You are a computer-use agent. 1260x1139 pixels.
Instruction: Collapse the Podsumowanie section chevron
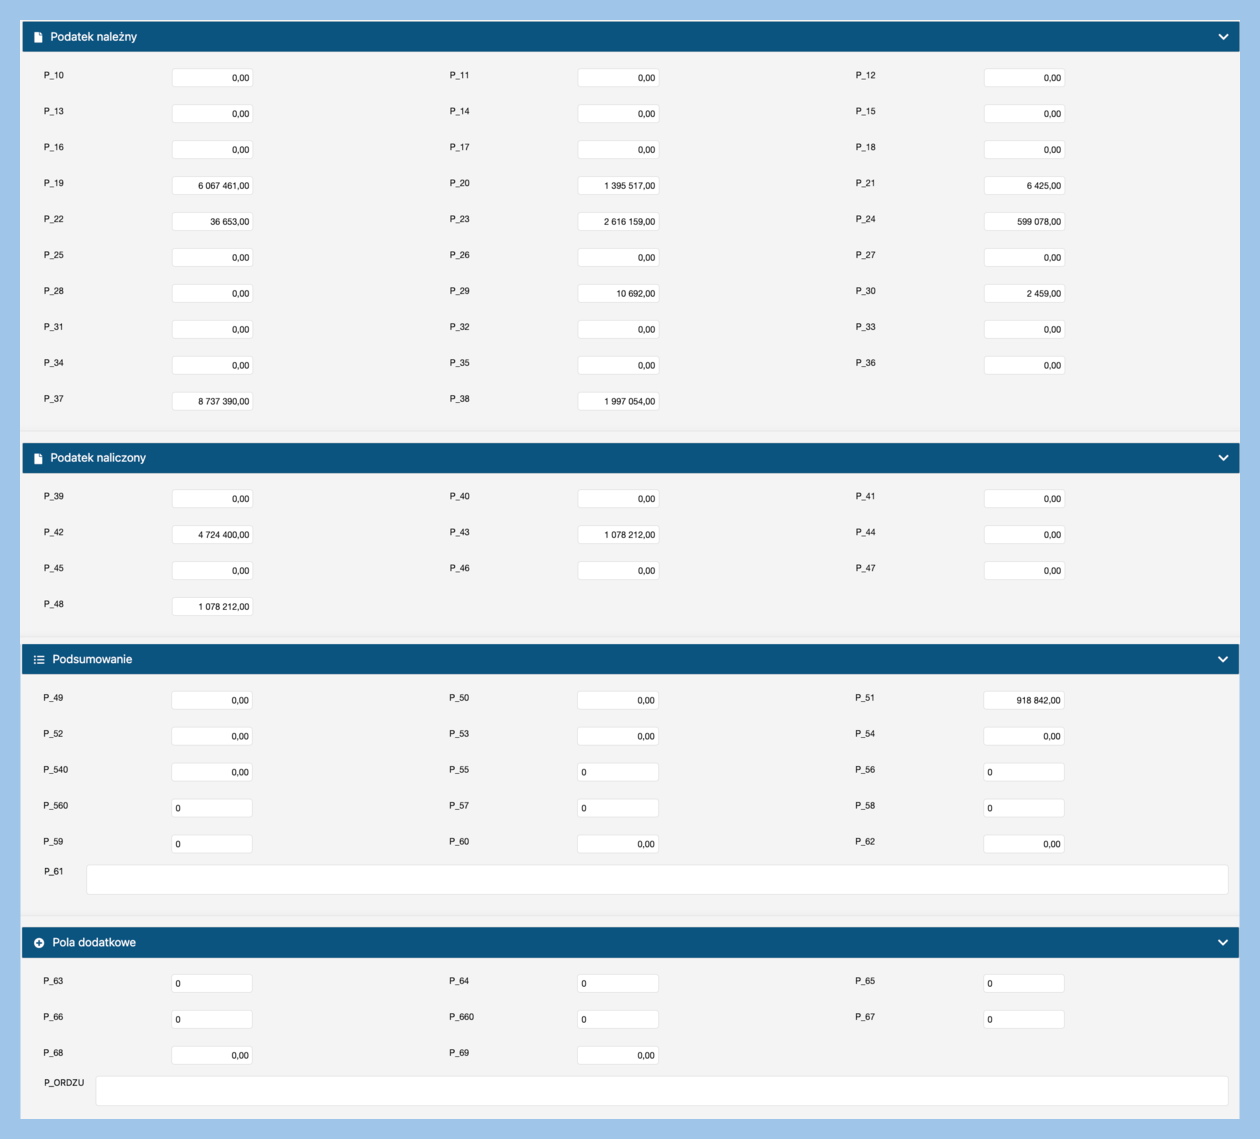pos(1222,660)
